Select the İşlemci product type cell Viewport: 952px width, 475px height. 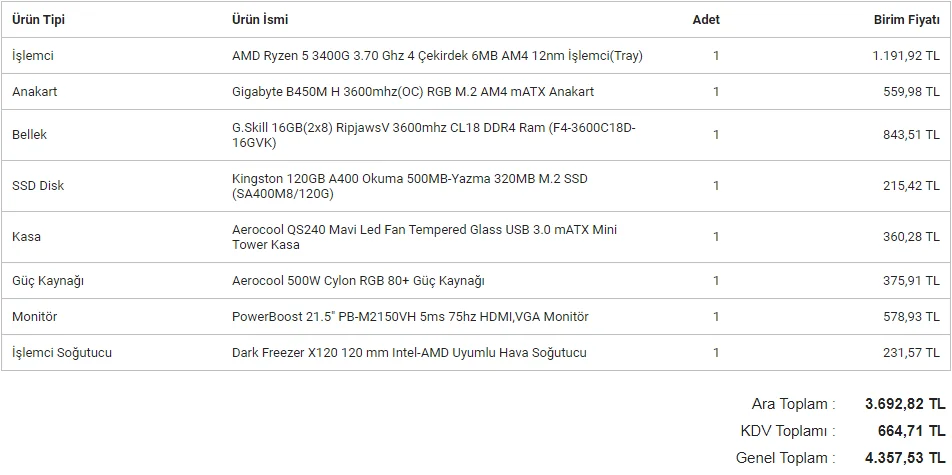pos(34,56)
